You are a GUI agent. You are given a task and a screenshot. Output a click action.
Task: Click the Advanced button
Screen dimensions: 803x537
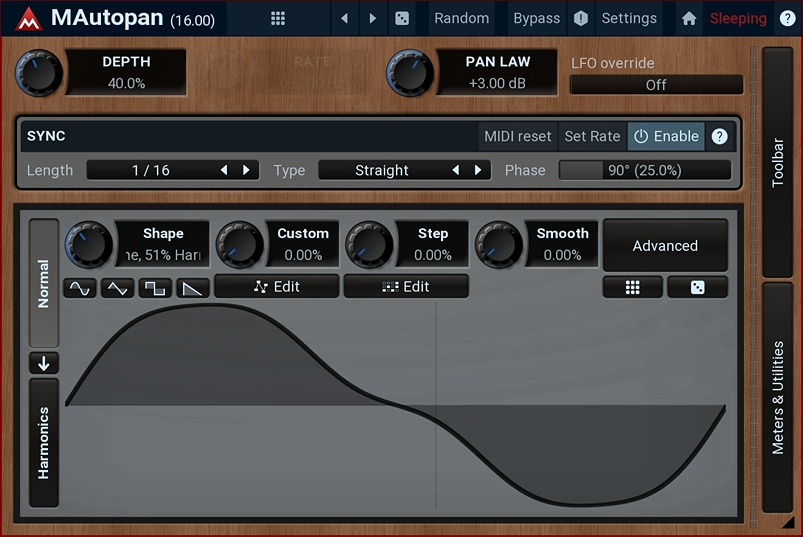665,245
